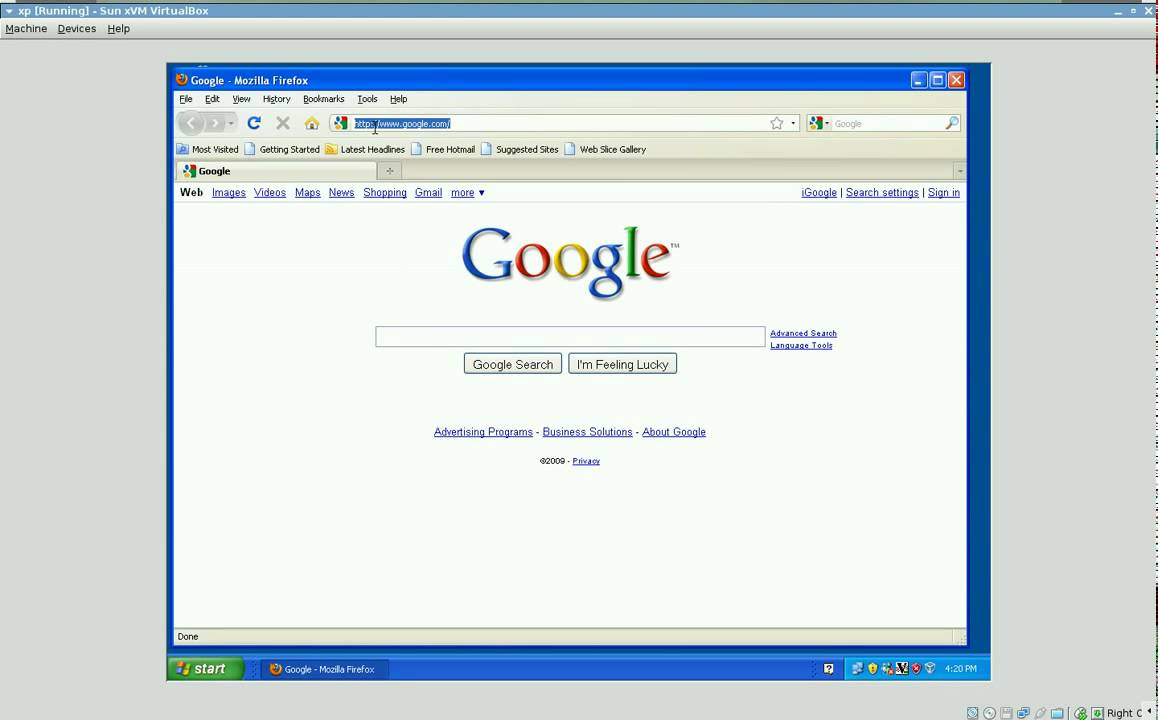Click the Firefox forward arrow button
This screenshot has height=720, width=1158.
point(214,123)
